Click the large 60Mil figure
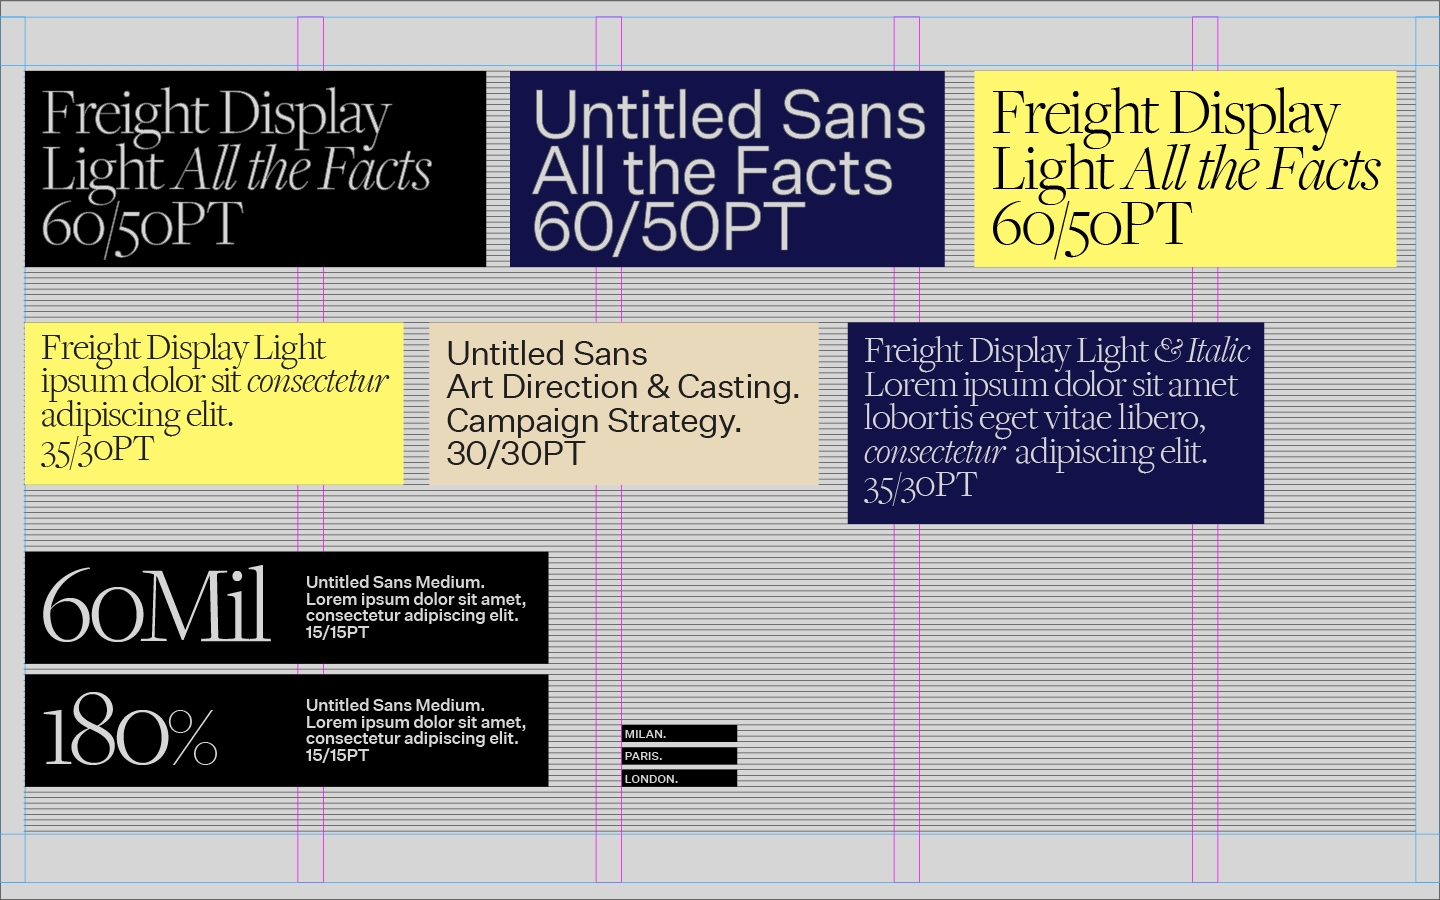Screen dimensions: 1440x900 [156, 605]
